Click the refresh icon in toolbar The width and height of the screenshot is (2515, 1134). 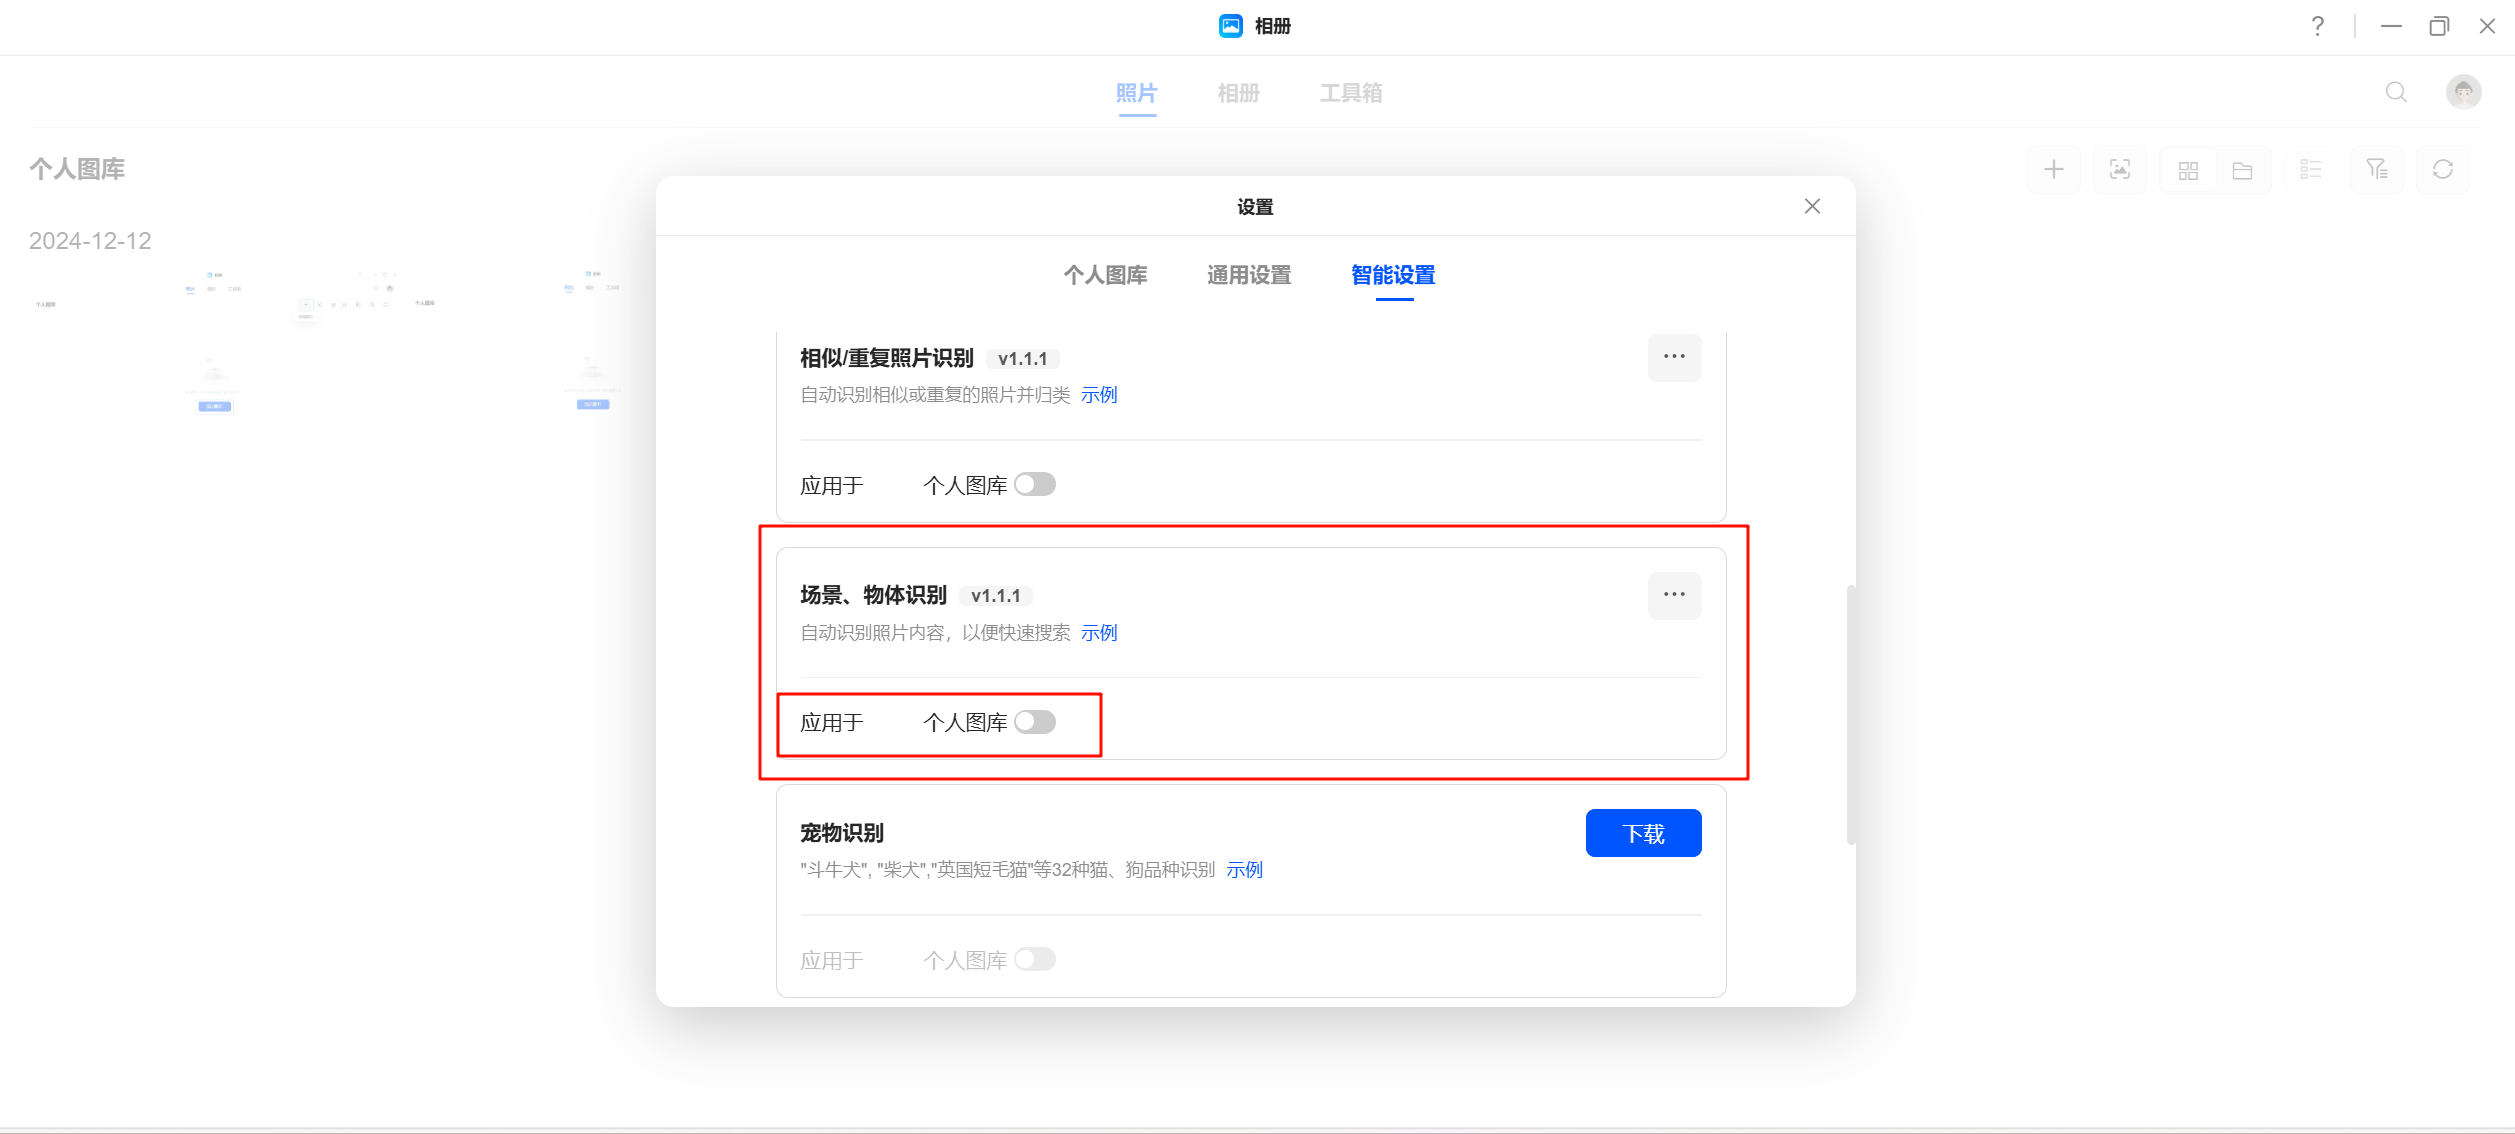pyautogui.click(x=2443, y=170)
